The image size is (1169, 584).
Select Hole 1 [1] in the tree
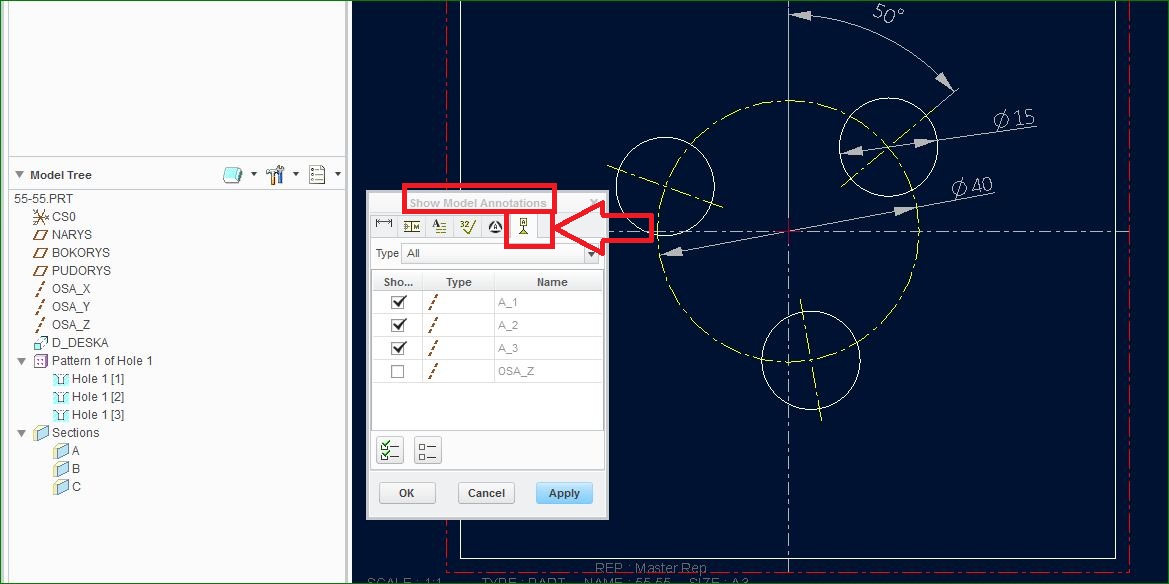98,378
